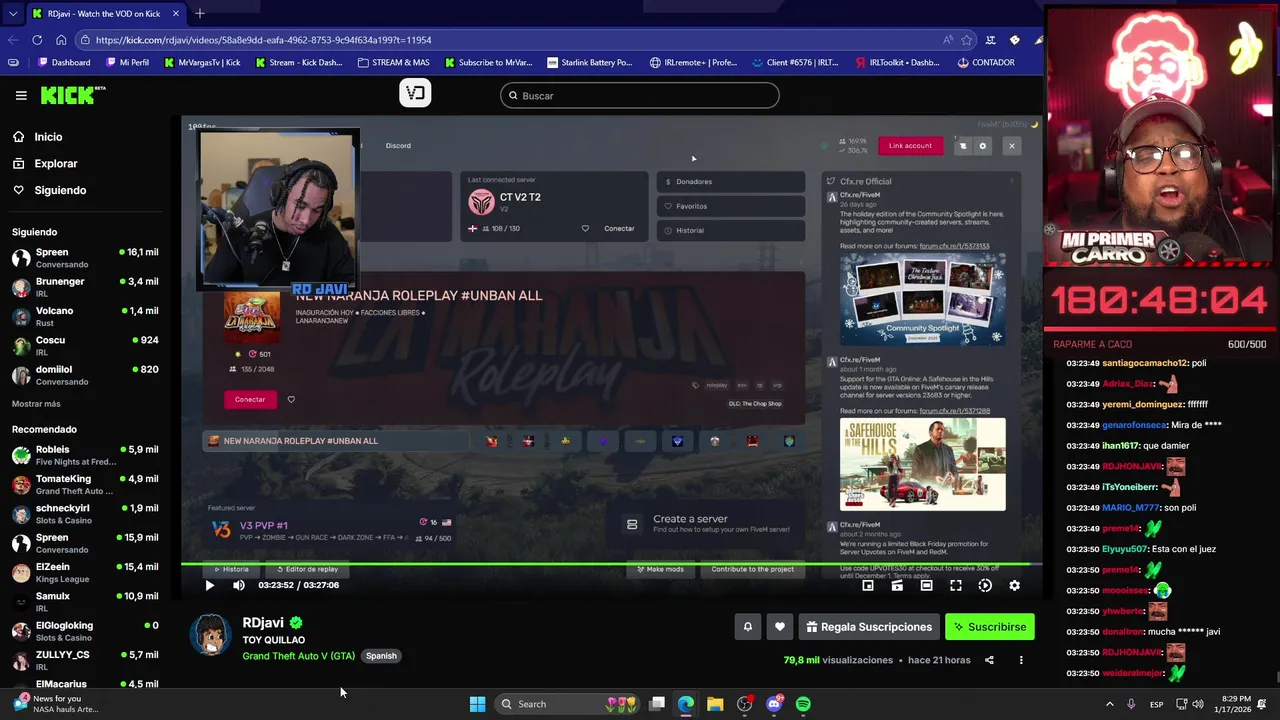Reload the current page

[37, 40]
